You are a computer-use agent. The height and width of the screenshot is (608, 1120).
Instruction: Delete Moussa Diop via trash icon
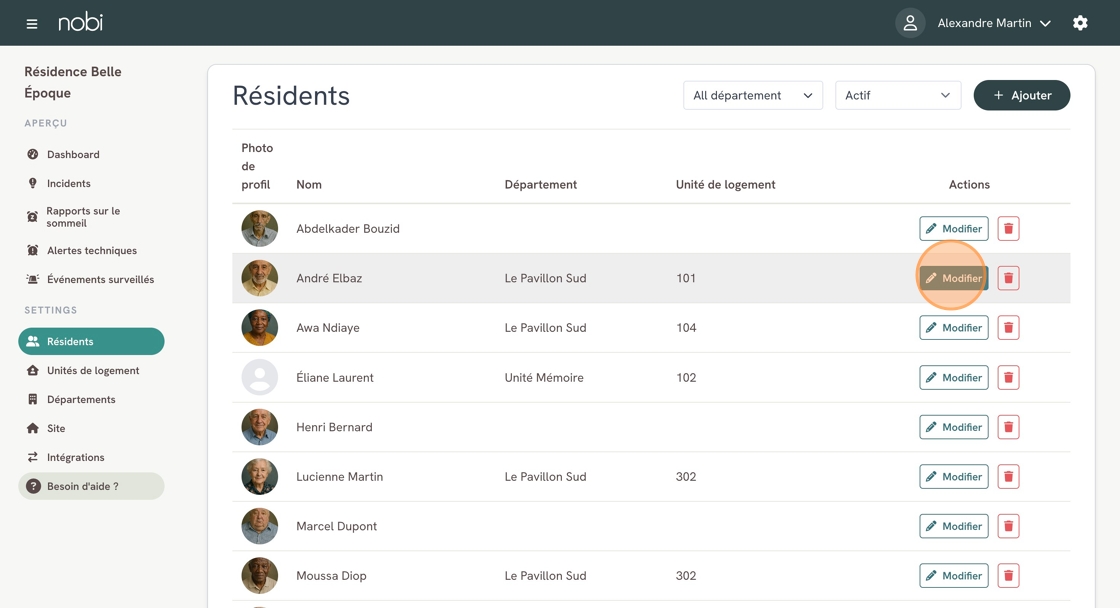pos(1008,576)
